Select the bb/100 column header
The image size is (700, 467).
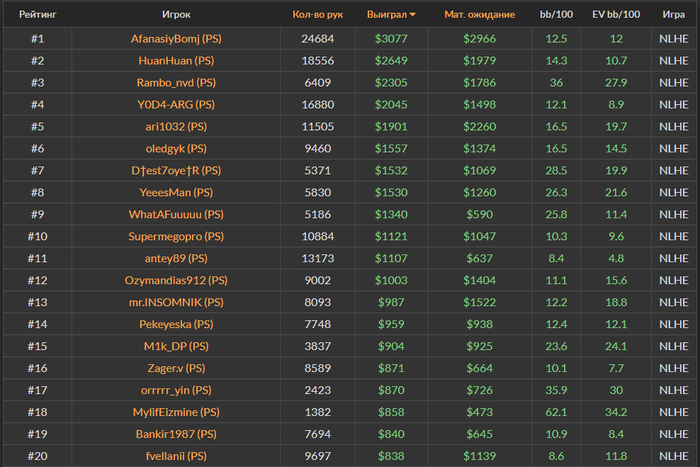point(557,15)
